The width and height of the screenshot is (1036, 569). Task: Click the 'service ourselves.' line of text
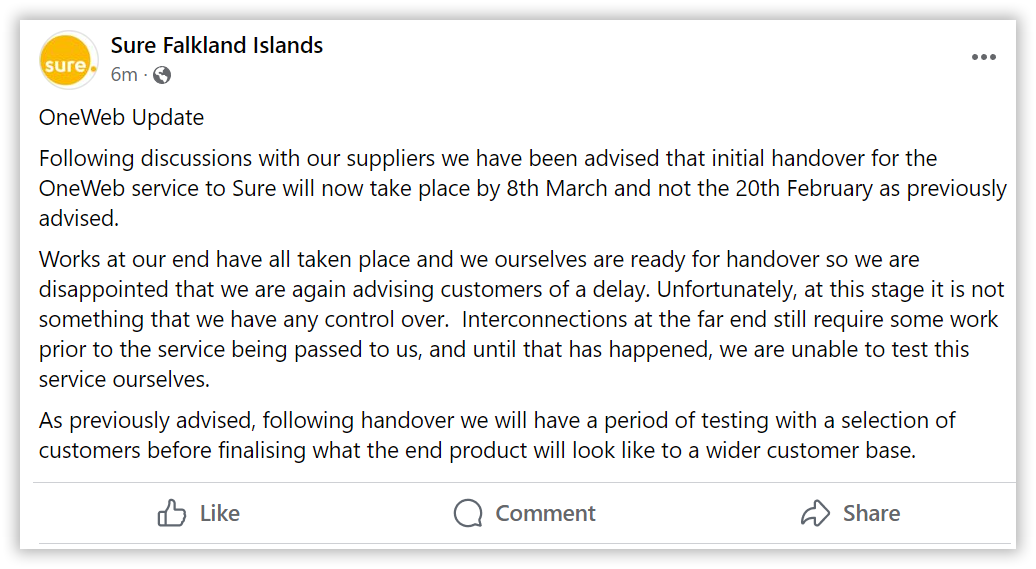coord(124,380)
